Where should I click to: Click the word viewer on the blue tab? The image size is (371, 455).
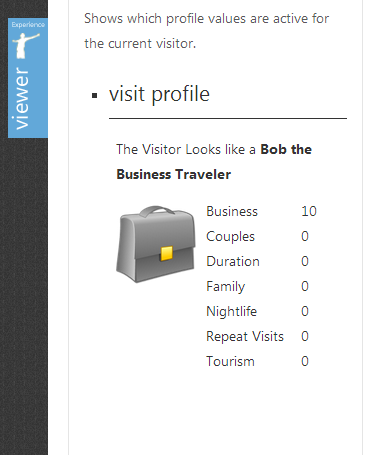pyautogui.click(x=22, y=98)
